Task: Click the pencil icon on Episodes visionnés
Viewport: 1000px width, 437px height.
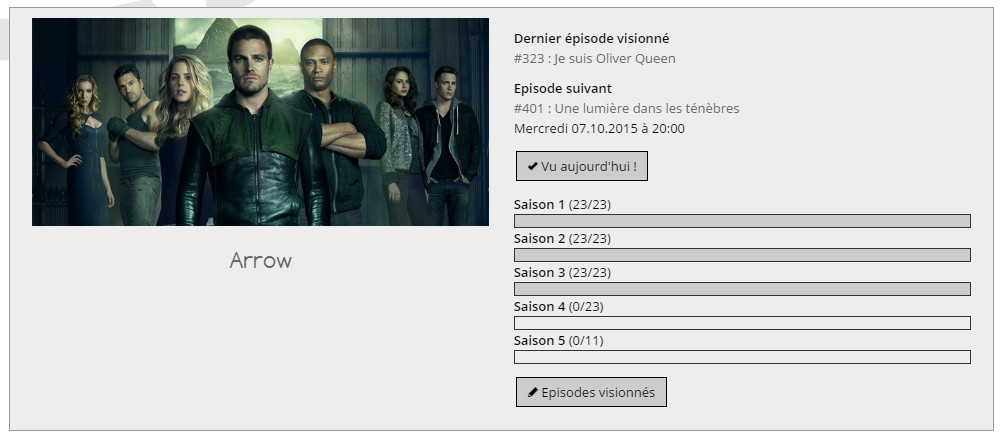Action: (x=533, y=392)
